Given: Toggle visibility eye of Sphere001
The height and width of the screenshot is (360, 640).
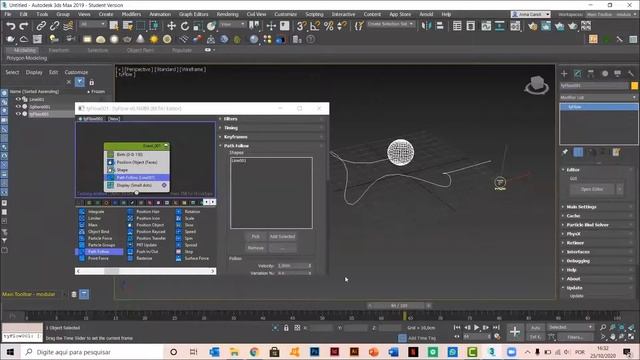Looking at the screenshot, I should 18,107.
